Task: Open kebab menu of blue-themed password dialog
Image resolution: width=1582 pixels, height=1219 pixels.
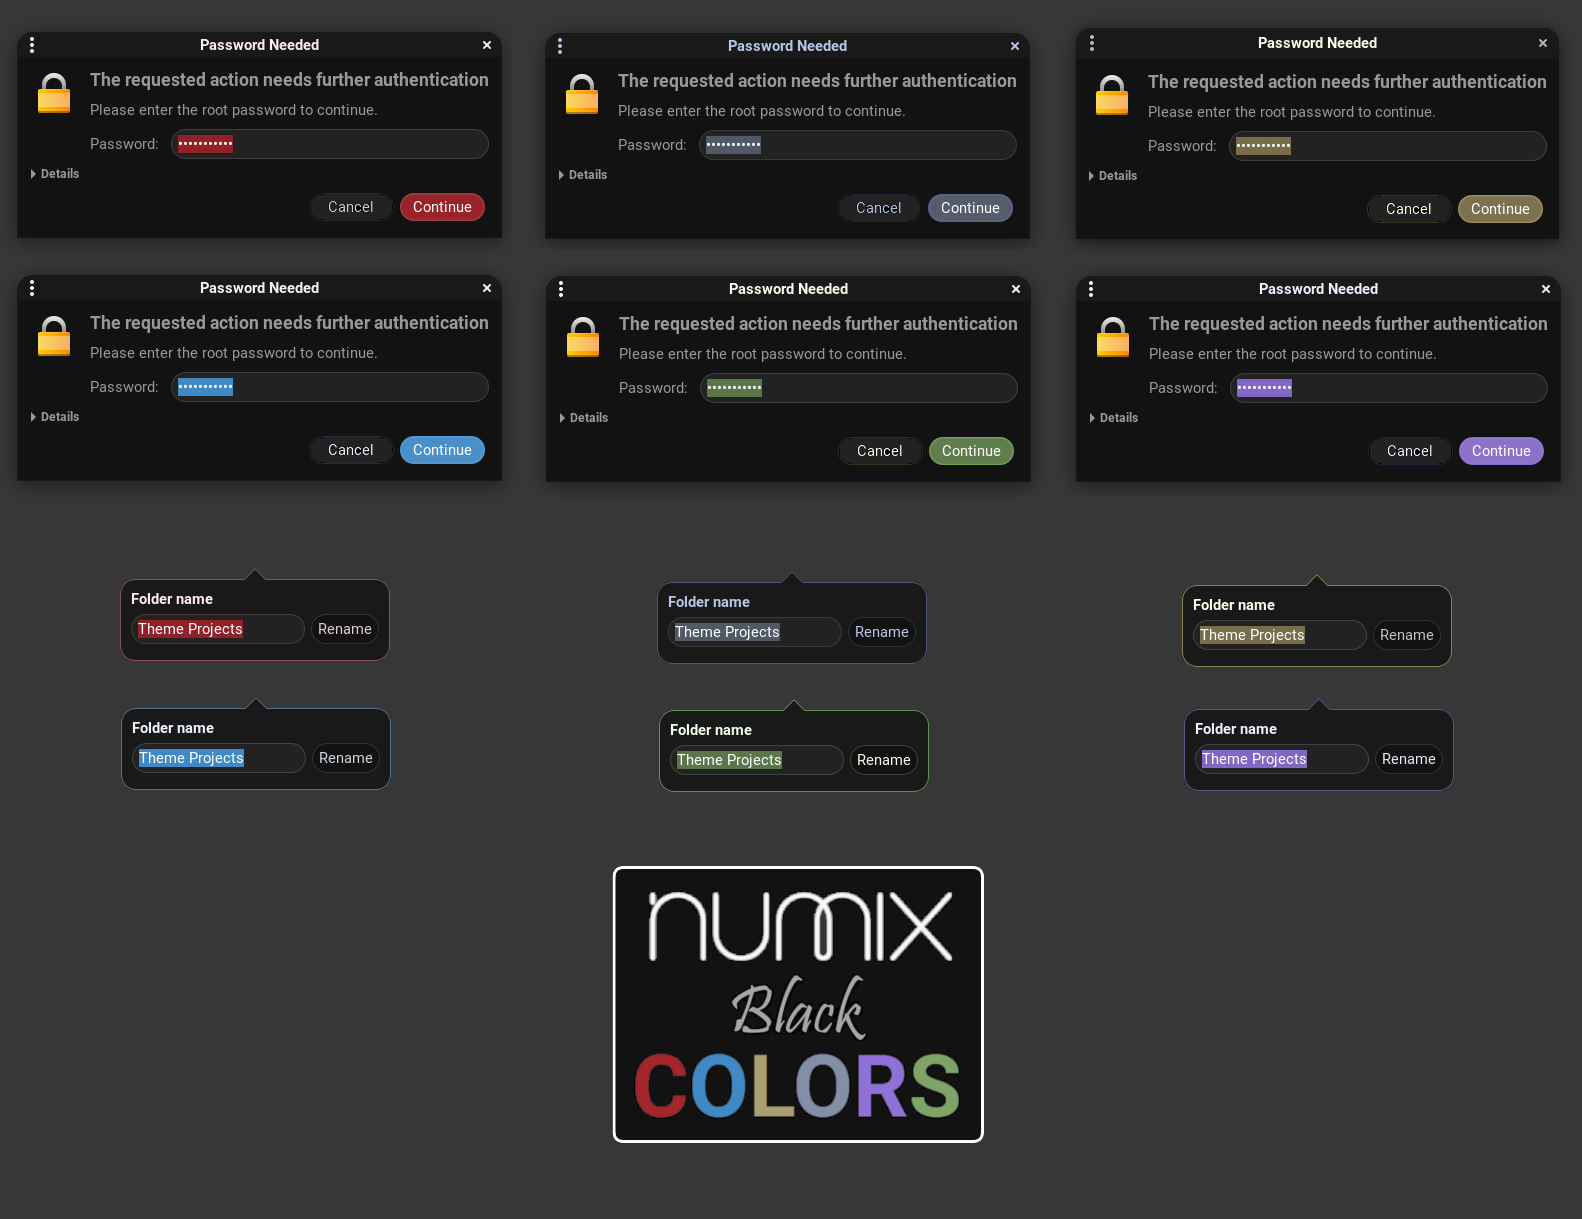Action: pyautogui.click(x=32, y=288)
